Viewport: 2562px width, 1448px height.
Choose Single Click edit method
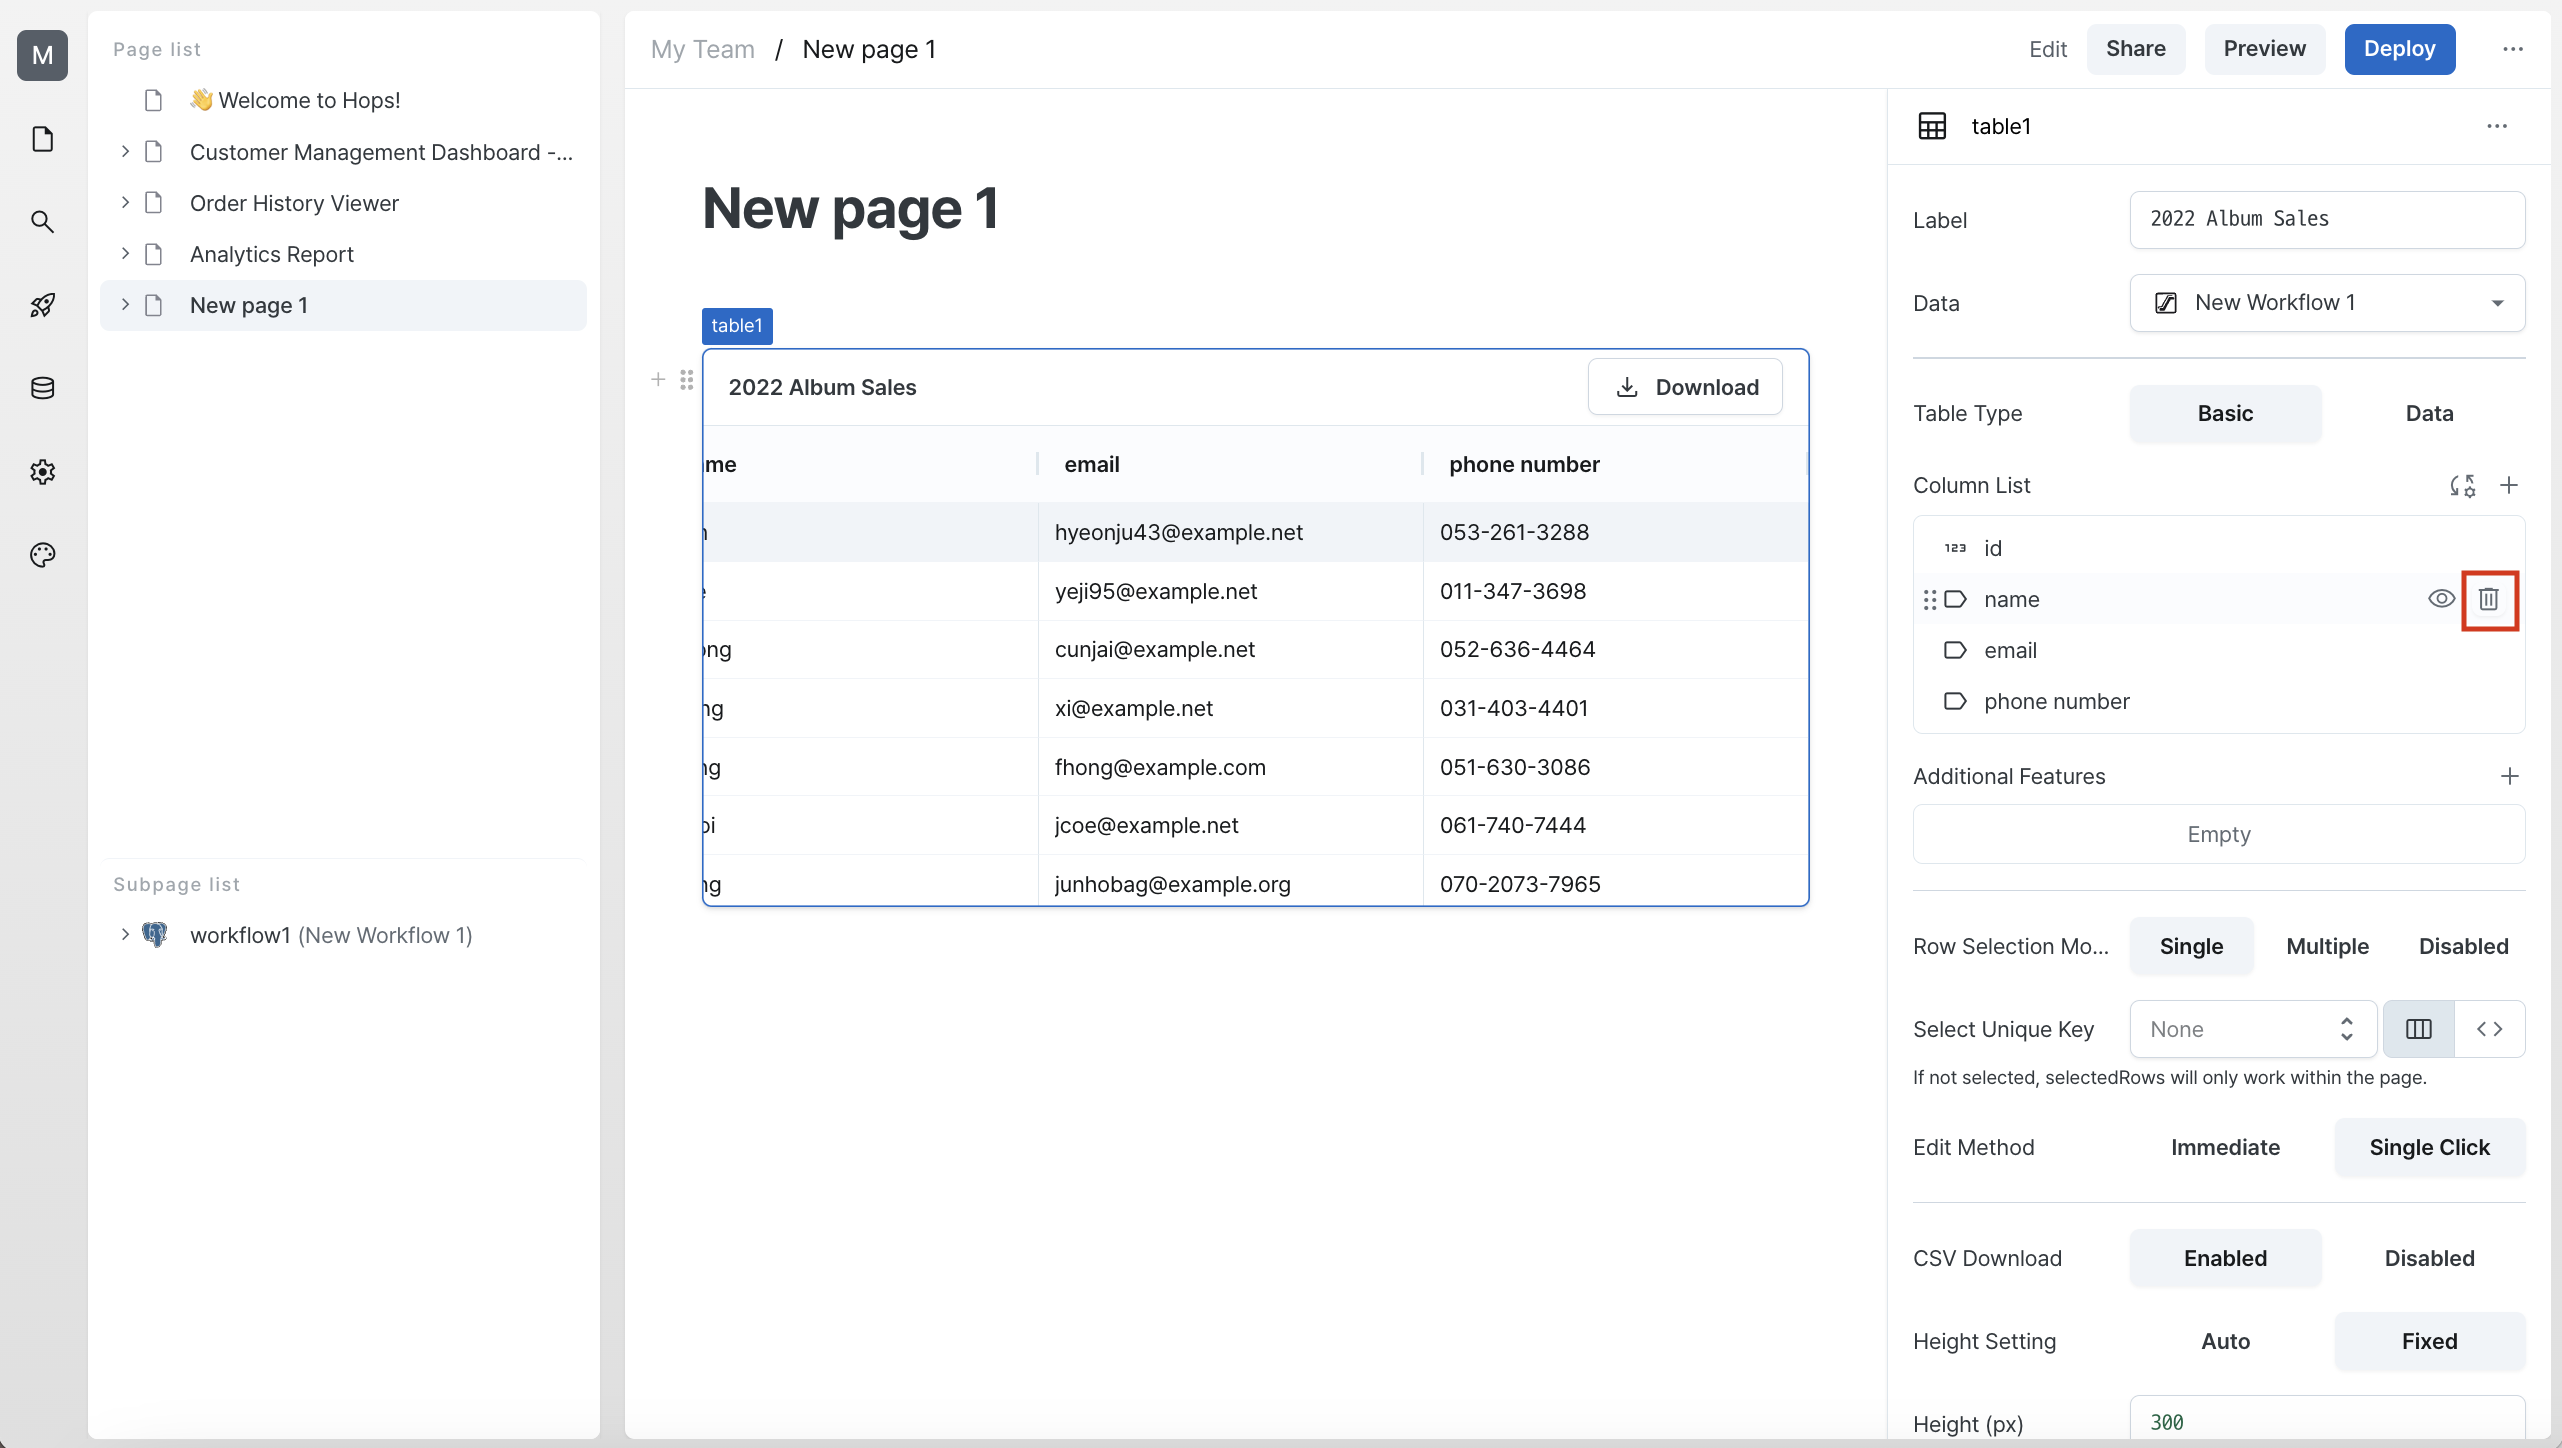coord(2429,1147)
